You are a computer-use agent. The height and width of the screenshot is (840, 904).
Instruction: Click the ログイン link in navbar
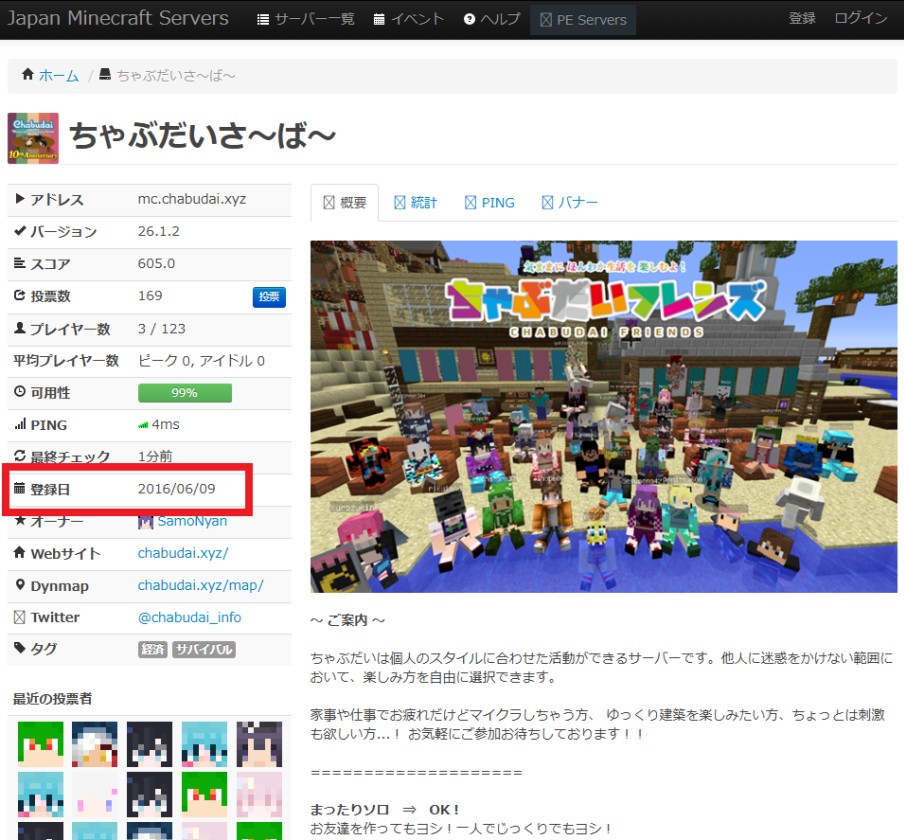click(861, 18)
